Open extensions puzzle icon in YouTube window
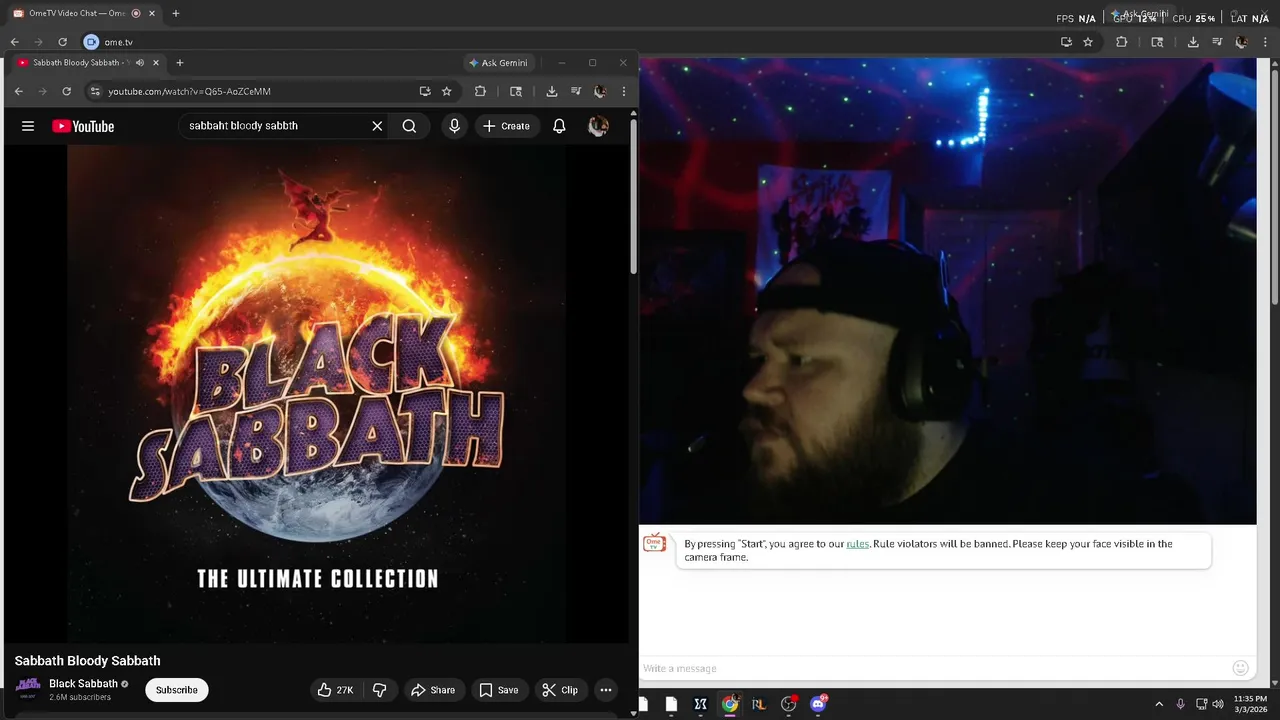Viewport: 1280px width, 720px height. 480,91
